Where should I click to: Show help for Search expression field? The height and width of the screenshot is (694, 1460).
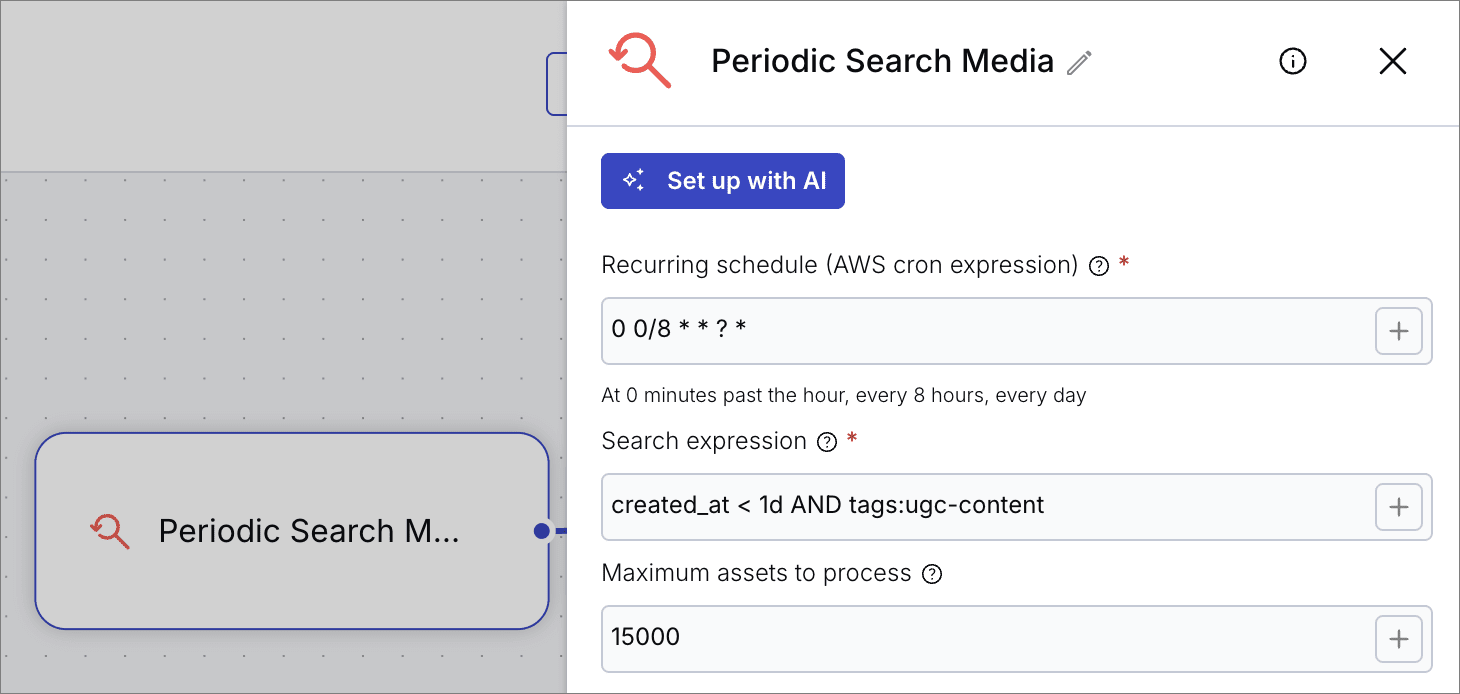pyautogui.click(x=826, y=442)
